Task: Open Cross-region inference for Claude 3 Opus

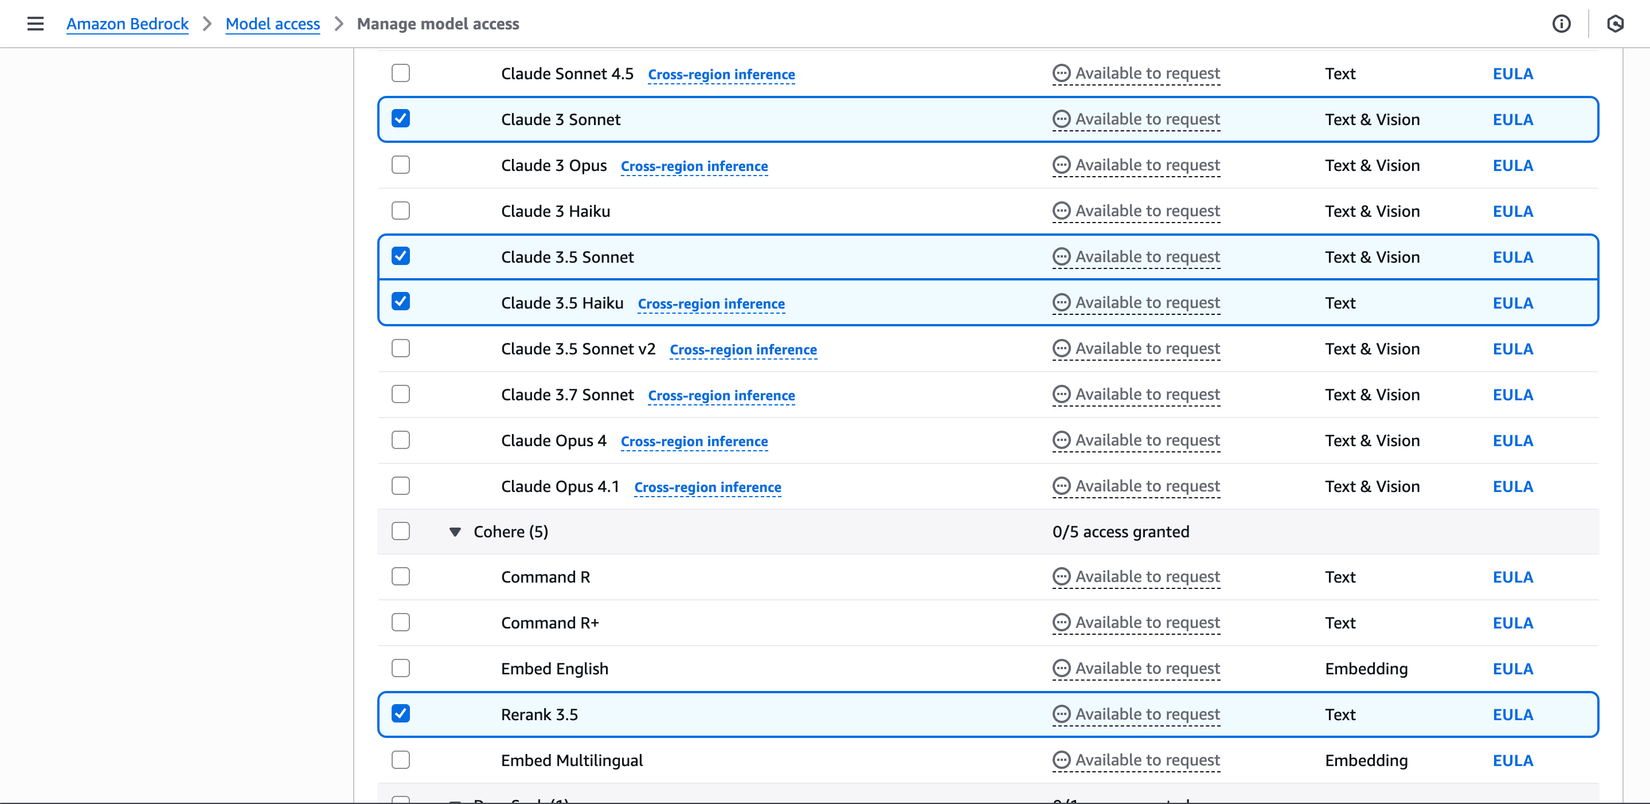Action: pos(694,166)
